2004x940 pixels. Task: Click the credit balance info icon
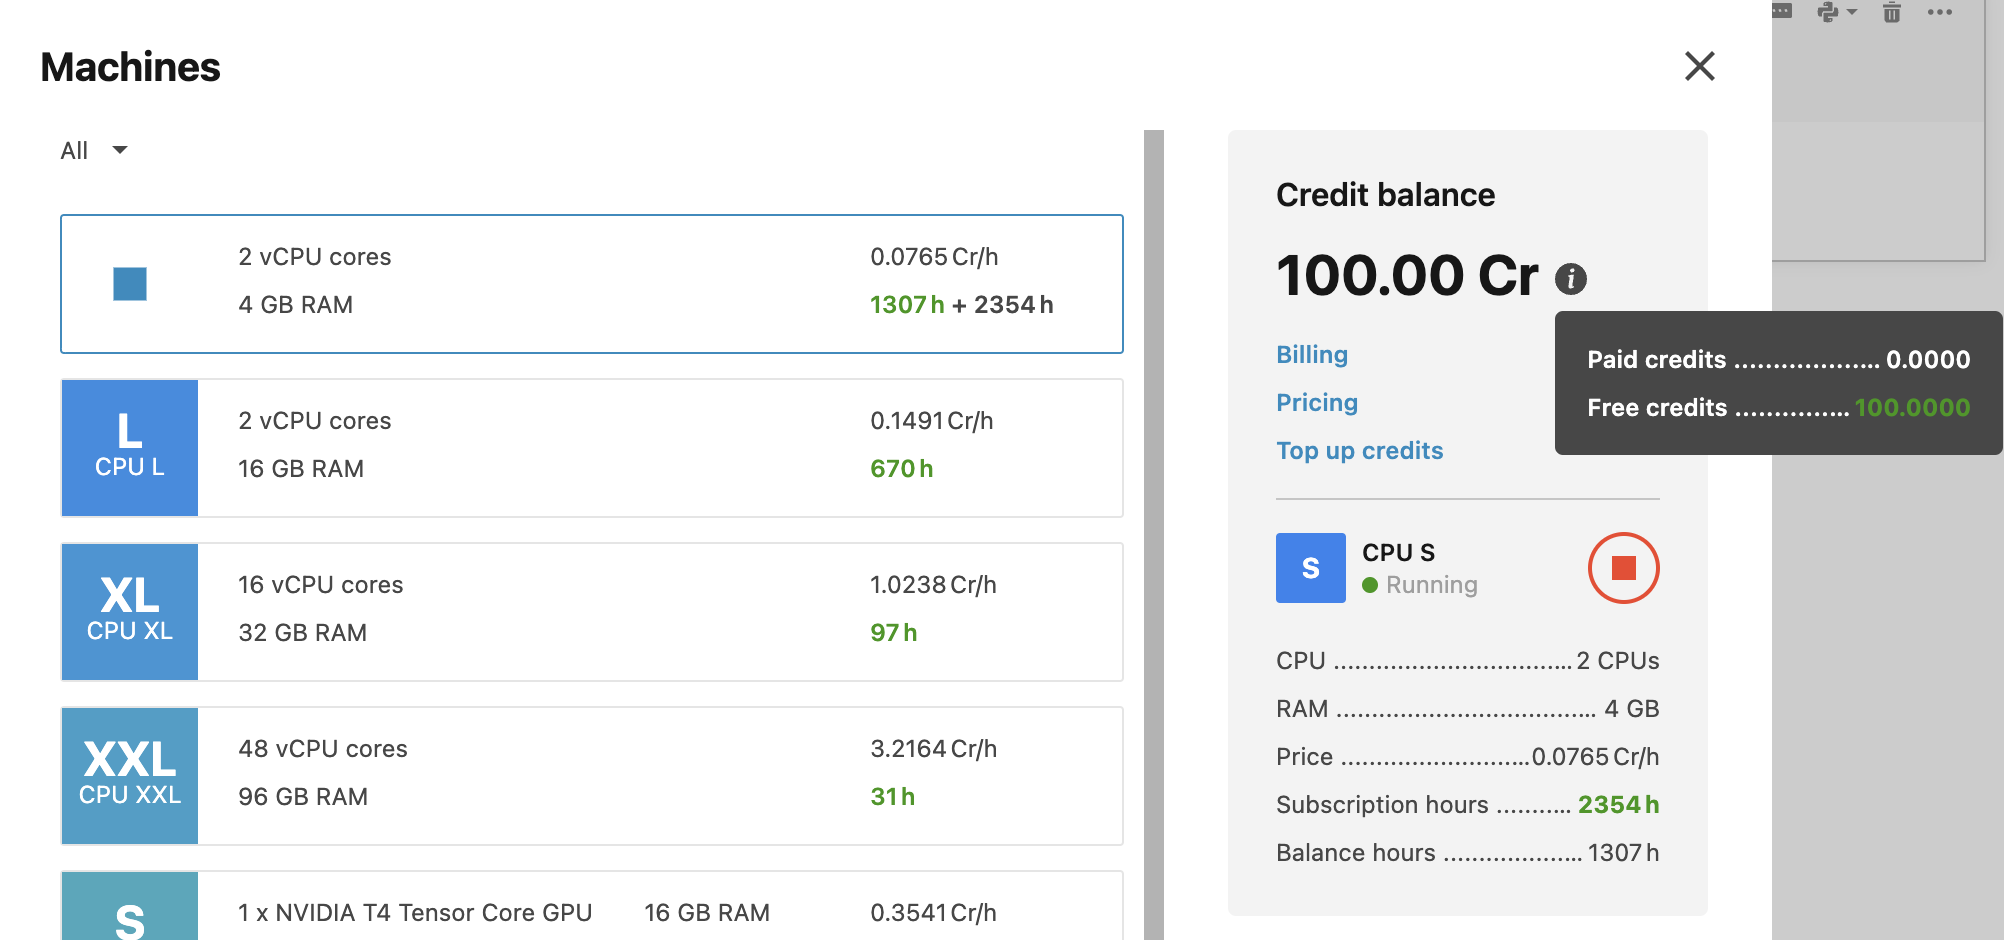1570,278
